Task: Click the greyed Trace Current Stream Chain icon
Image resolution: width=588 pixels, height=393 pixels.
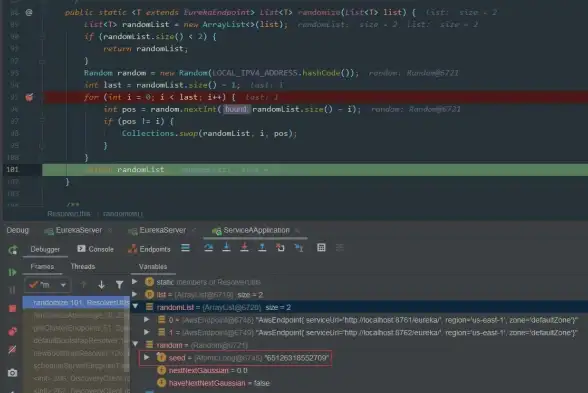Action: (340, 248)
